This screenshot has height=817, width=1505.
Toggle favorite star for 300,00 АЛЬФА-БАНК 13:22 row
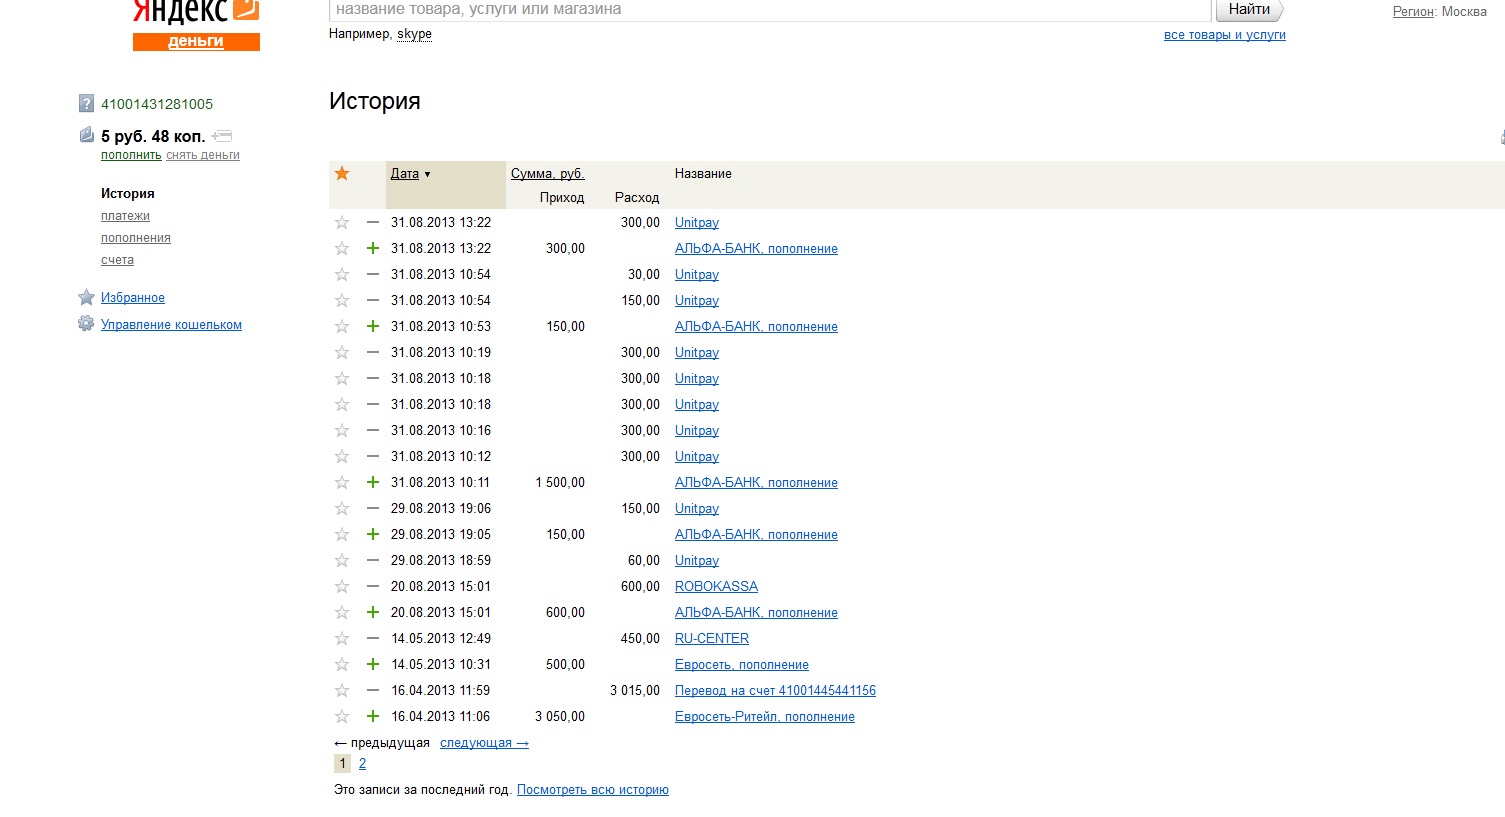click(x=342, y=248)
